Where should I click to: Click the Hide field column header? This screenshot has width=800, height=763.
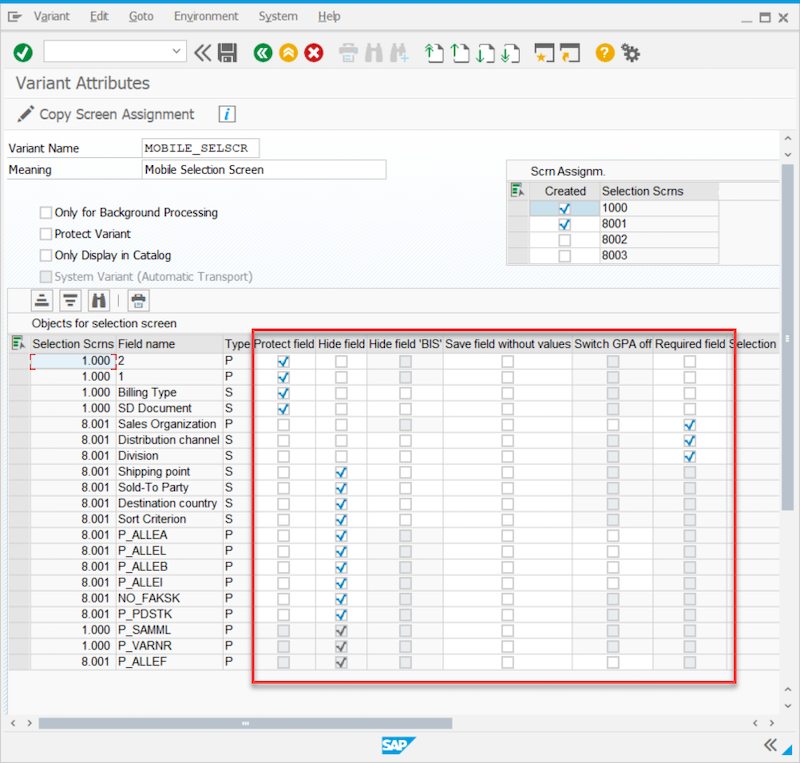341,344
